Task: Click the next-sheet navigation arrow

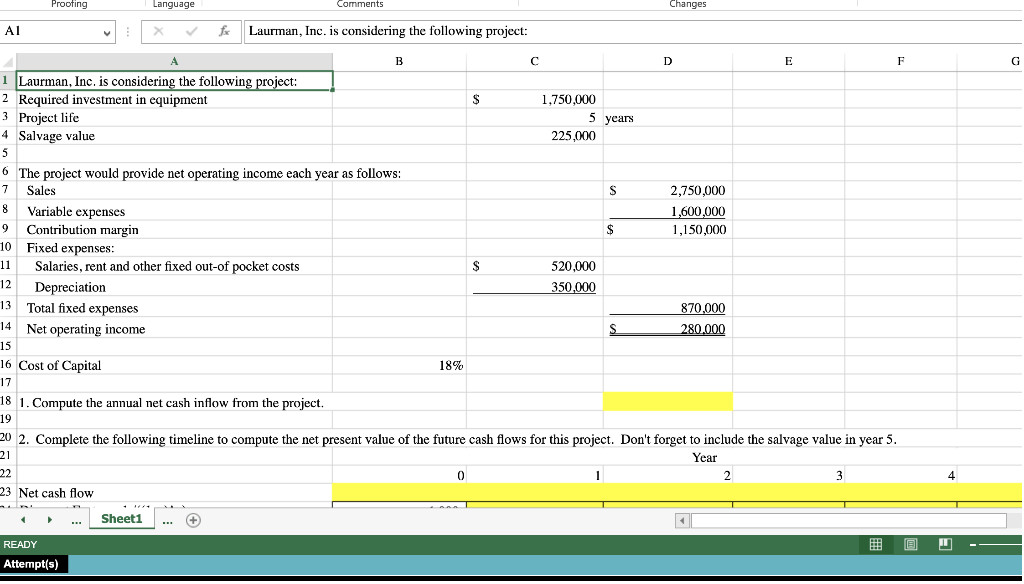Action: coord(49,520)
